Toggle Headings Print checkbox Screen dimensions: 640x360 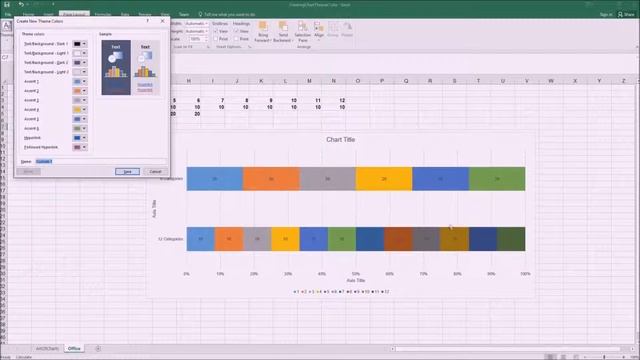[236, 39]
